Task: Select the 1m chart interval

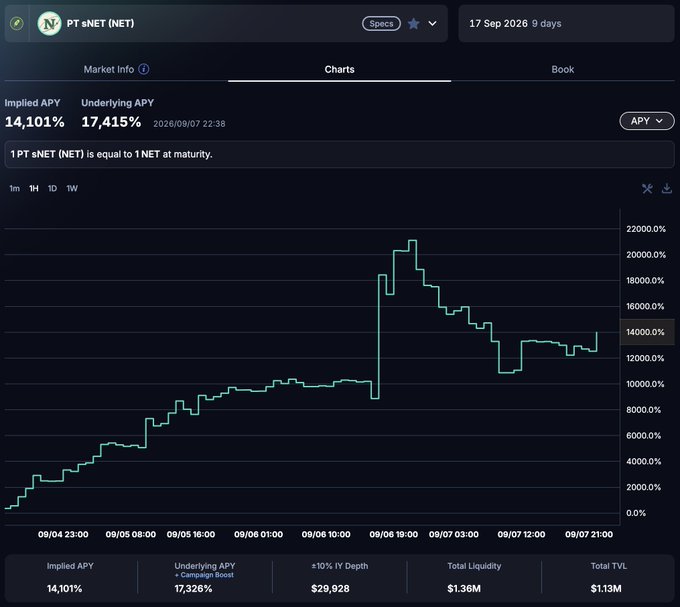Action: pos(14,188)
